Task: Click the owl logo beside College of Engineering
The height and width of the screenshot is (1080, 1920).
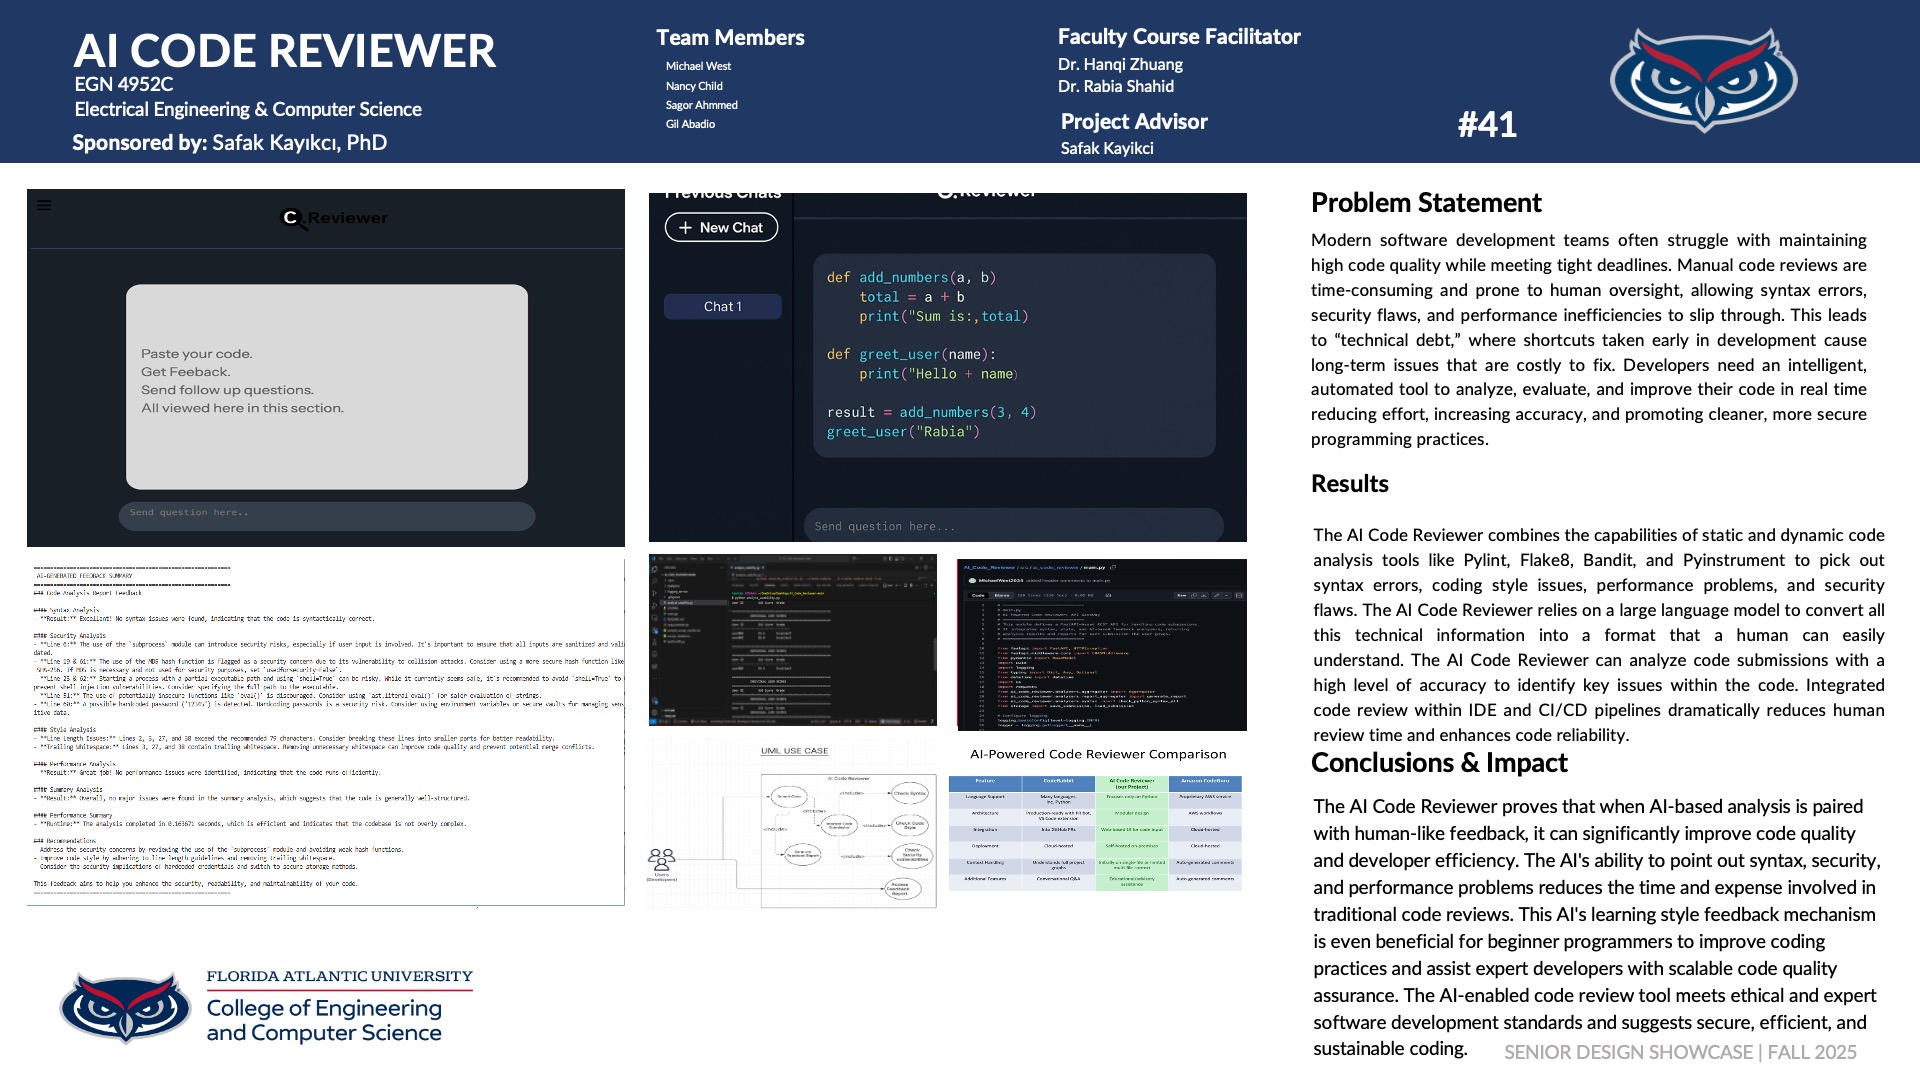Action: tap(126, 1008)
